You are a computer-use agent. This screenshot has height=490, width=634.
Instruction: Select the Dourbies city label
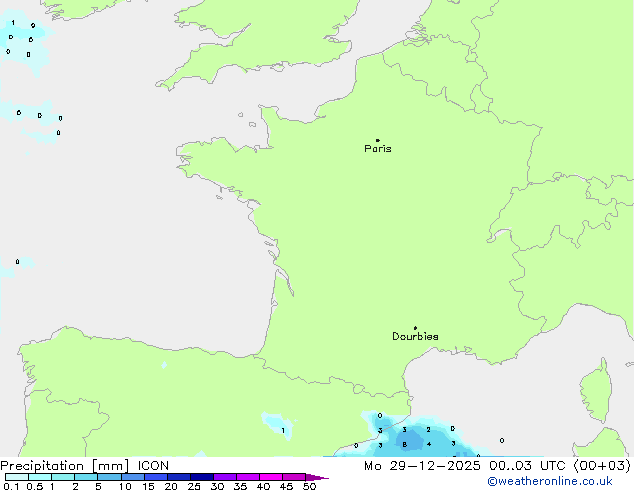(x=415, y=336)
